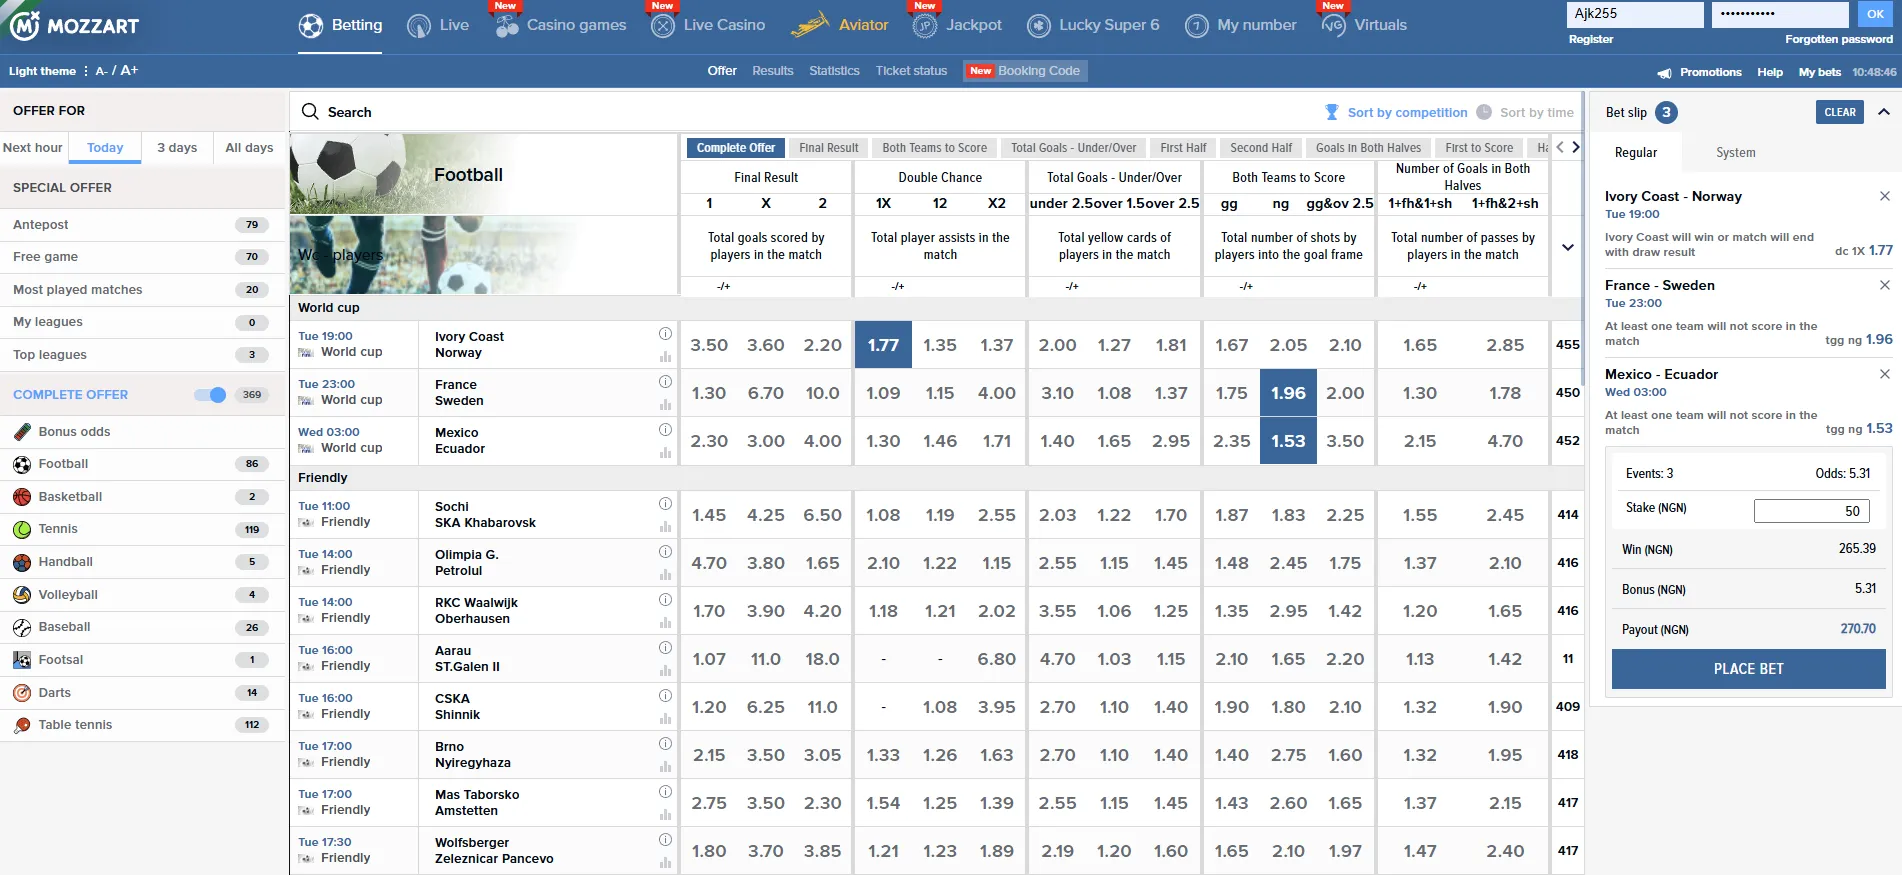Screen dimensions: 1902x875
Task: Expand 450 more markets for France Sweden
Action: point(1568,393)
